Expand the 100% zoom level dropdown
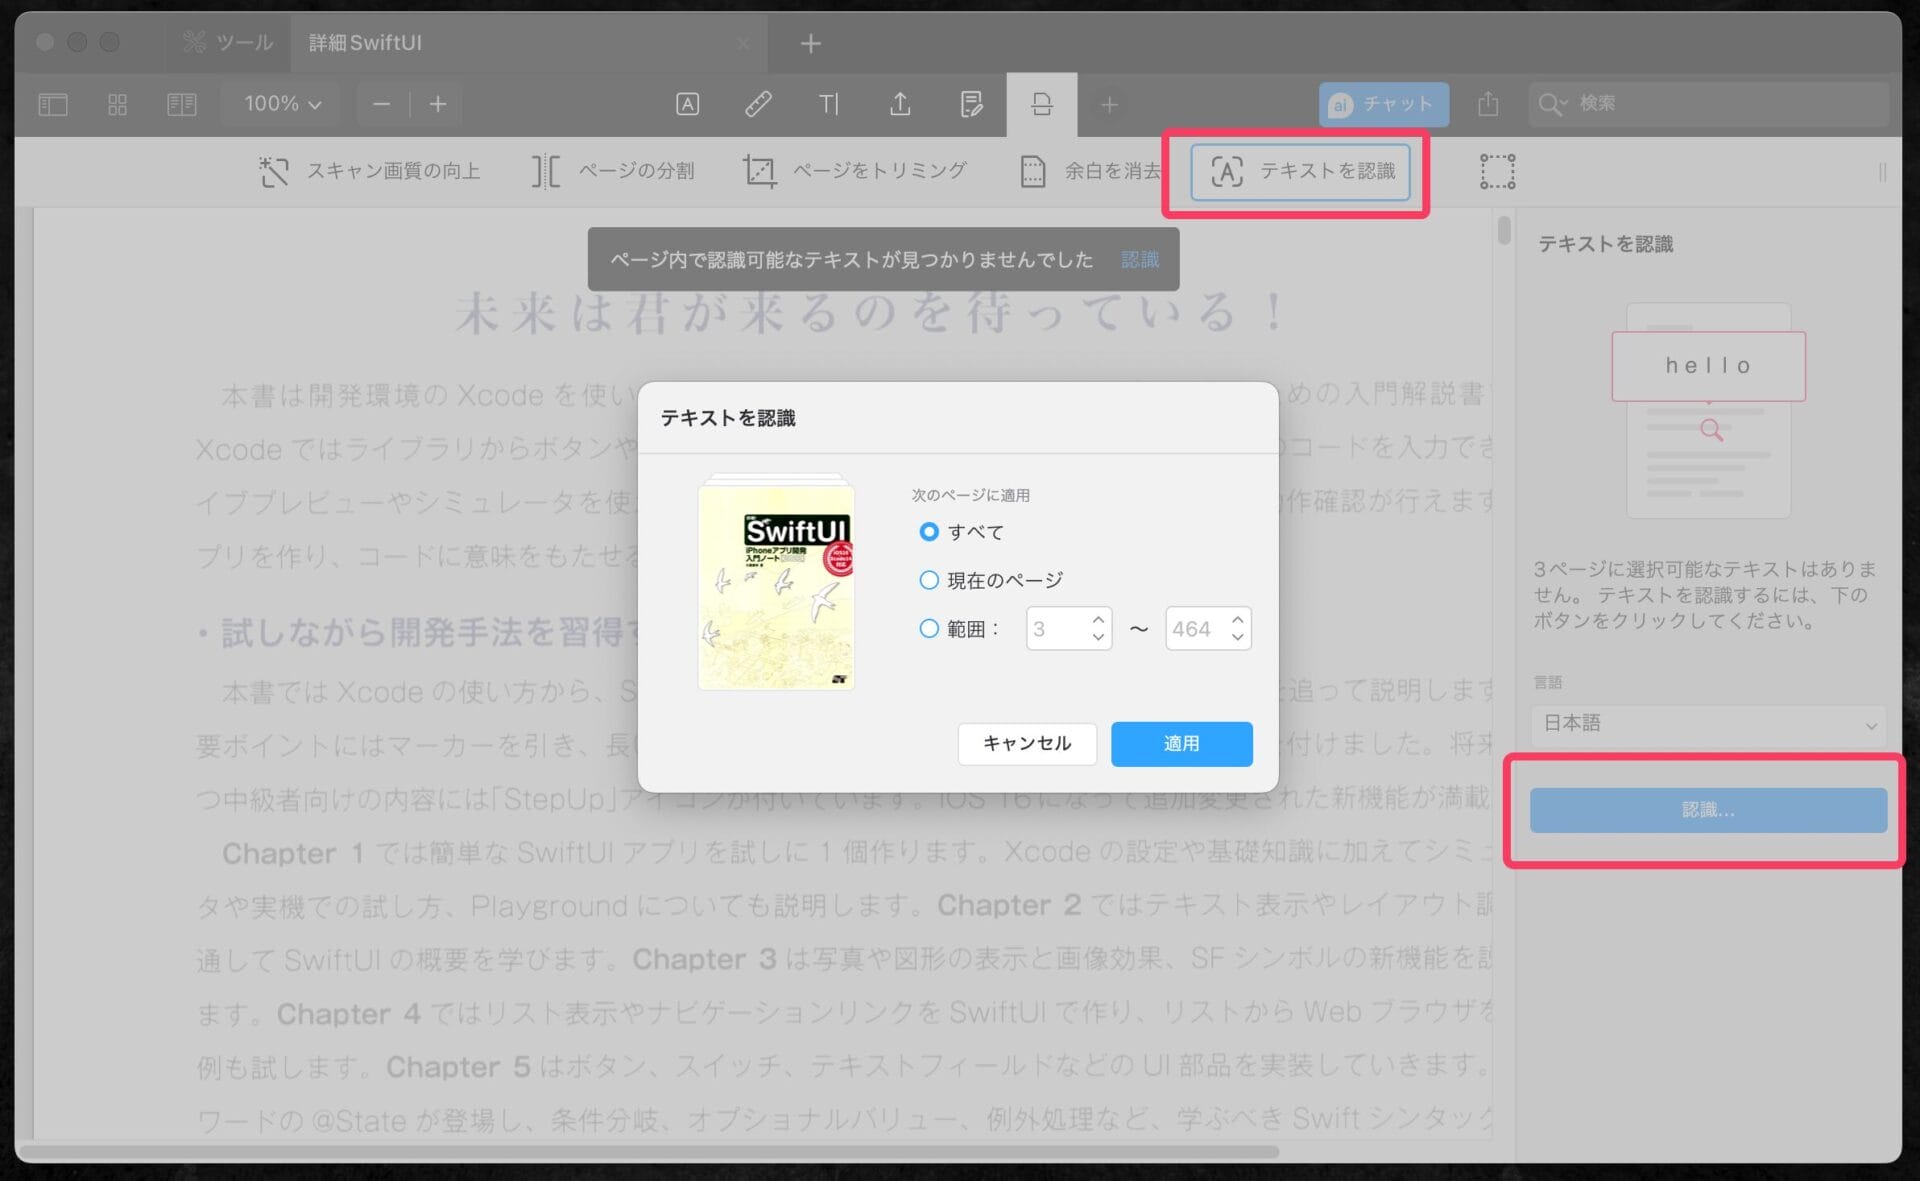This screenshot has width=1920, height=1181. point(283,104)
